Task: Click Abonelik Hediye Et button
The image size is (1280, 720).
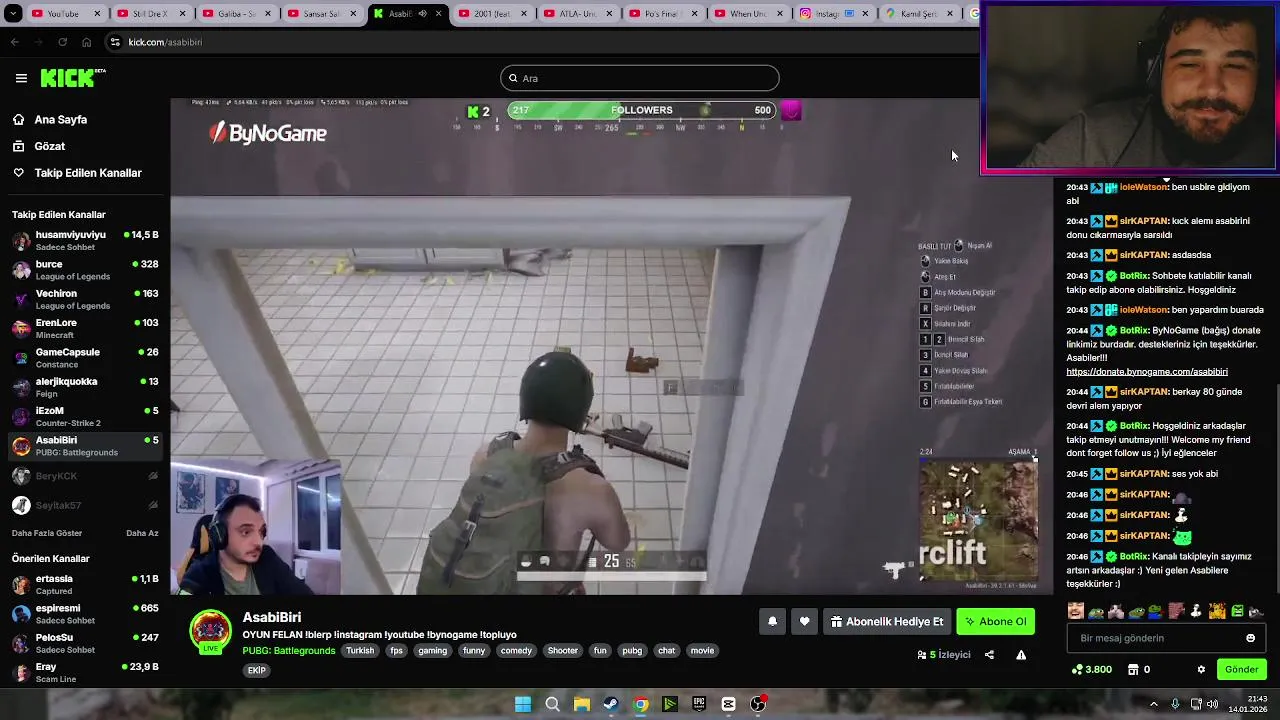Action: click(x=887, y=621)
